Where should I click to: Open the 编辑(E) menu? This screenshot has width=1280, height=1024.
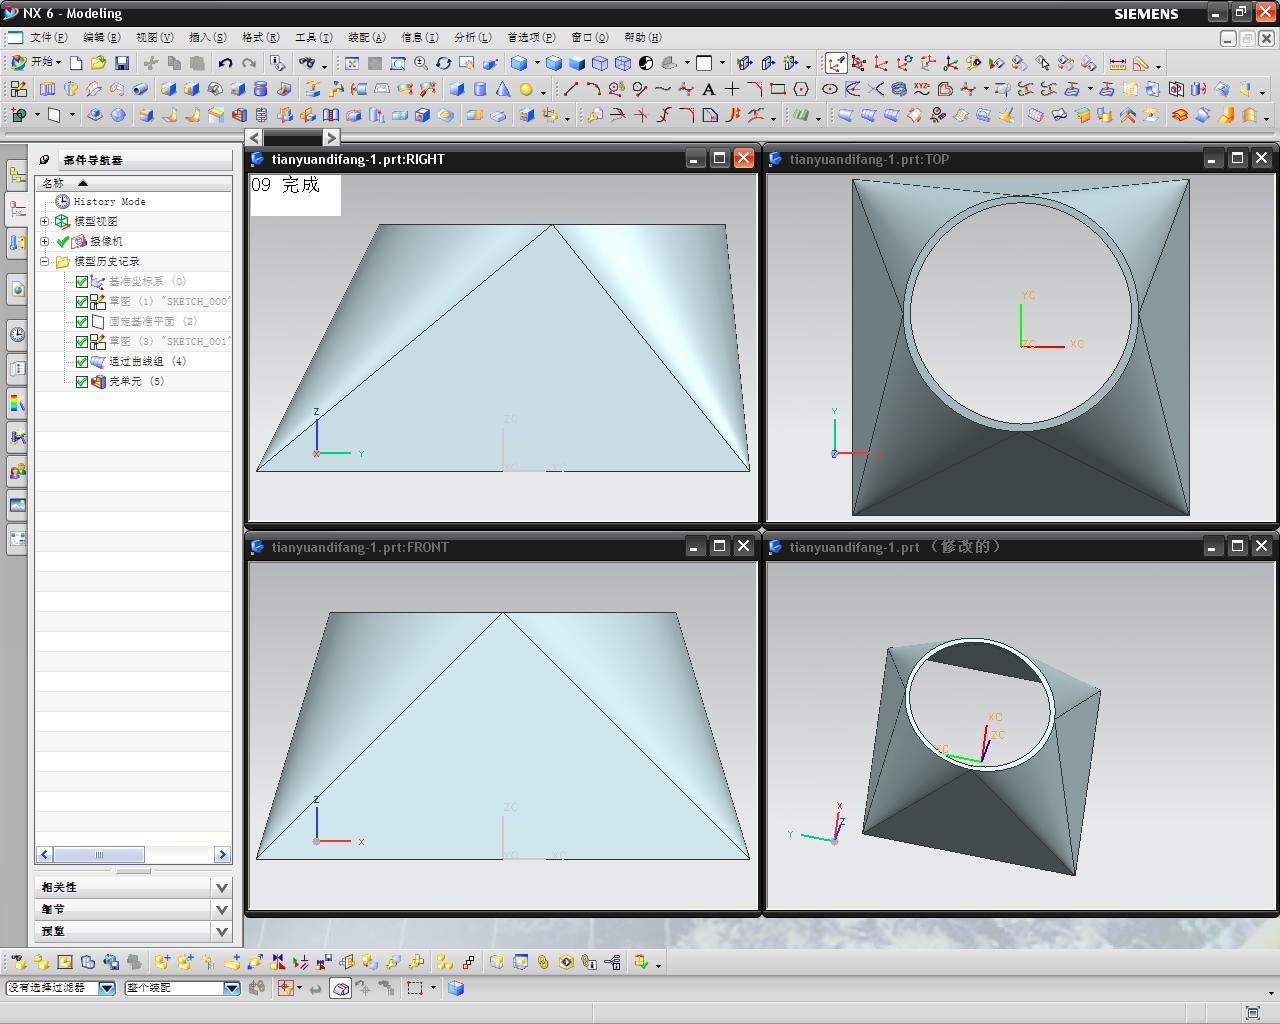pos(101,37)
